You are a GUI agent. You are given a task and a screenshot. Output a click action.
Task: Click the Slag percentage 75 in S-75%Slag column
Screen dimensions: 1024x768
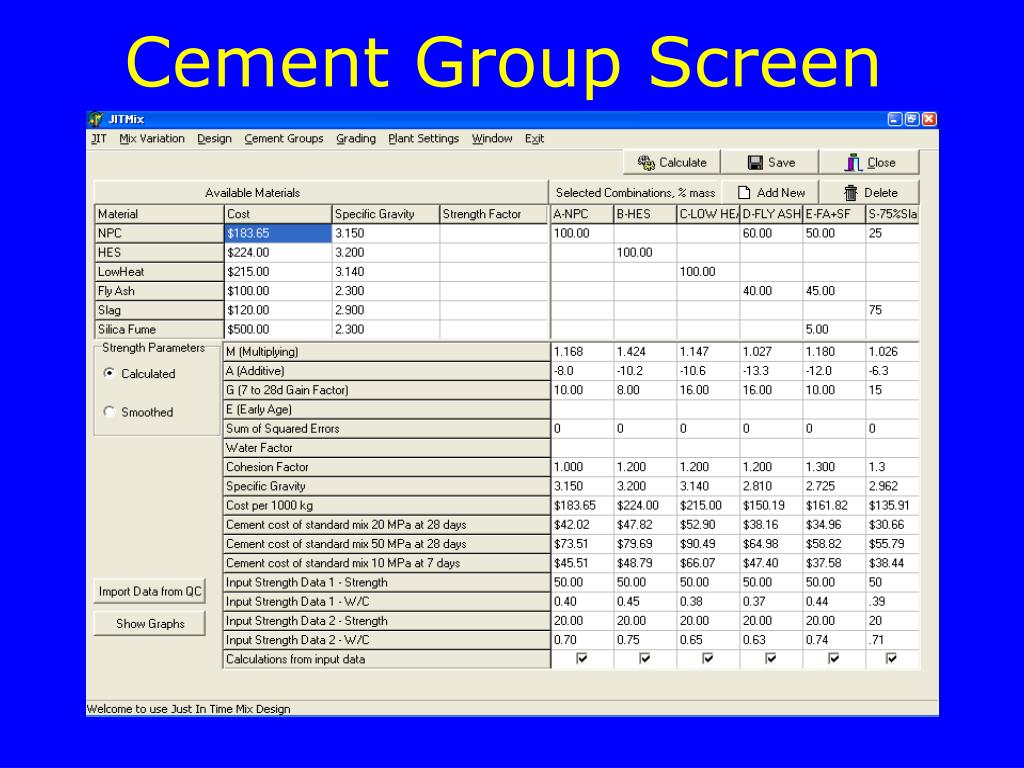(892, 310)
